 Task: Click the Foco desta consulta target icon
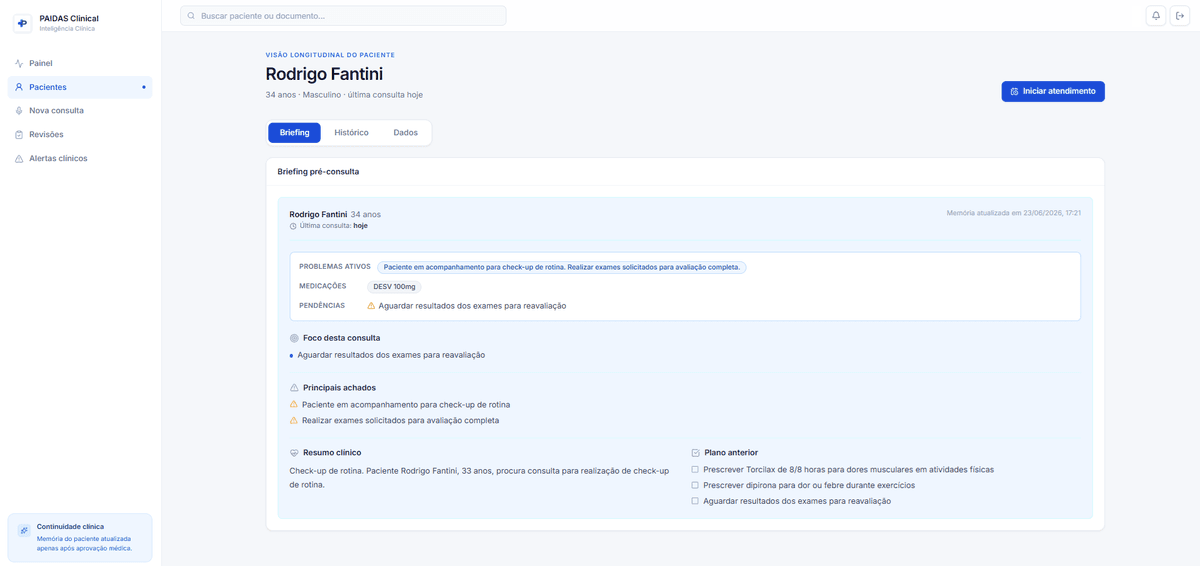pos(294,338)
